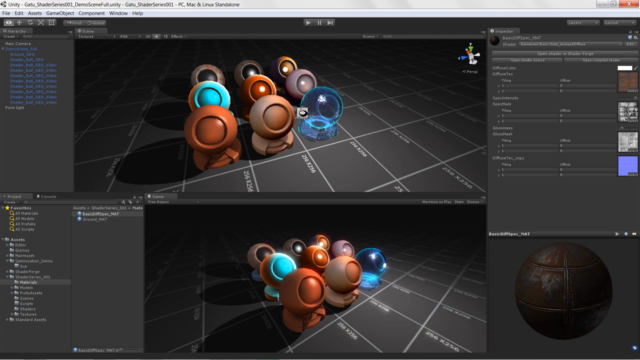640x360 pixels.
Task: Click the DiffuseColor white swatch
Action: (x=624, y=68)
